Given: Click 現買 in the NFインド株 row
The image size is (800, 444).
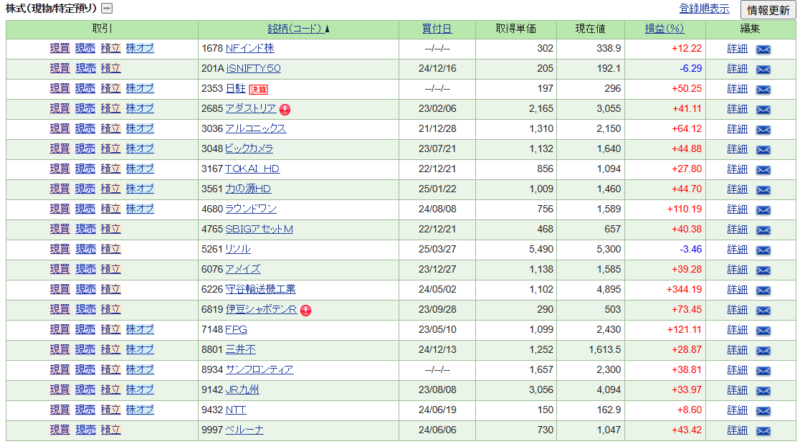Looking at the screenshot, I should tap(60, 48).
